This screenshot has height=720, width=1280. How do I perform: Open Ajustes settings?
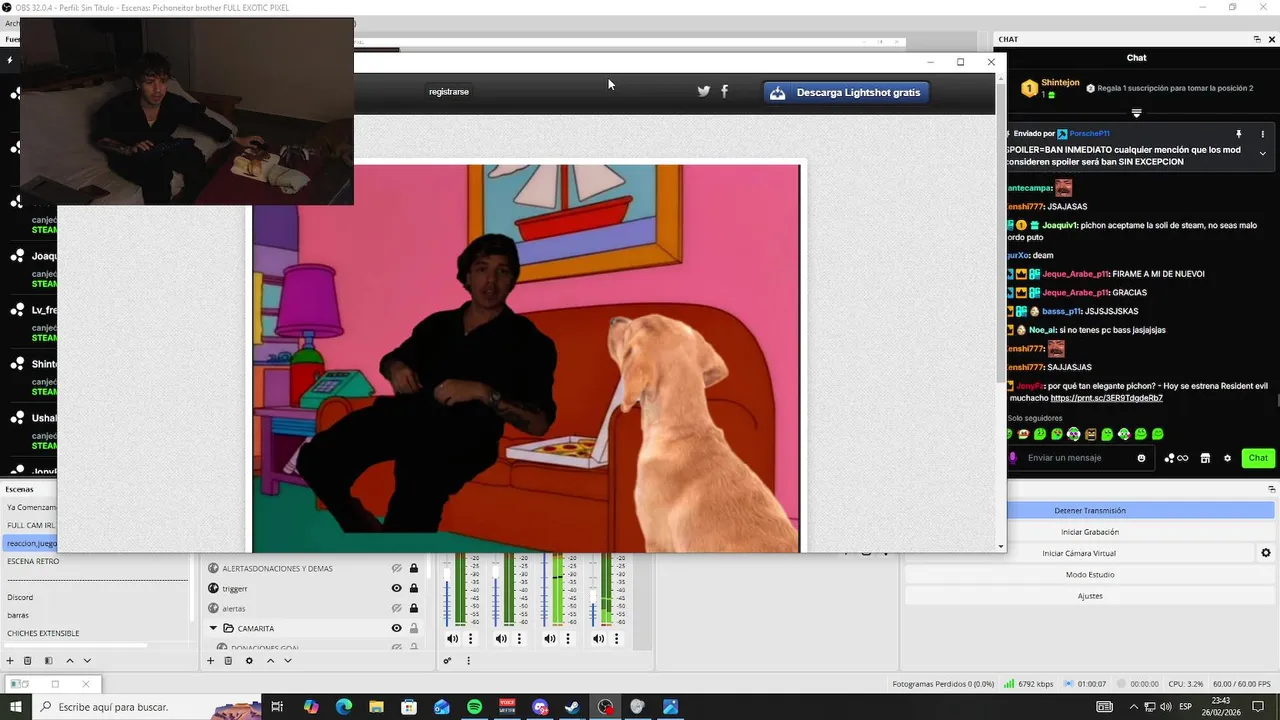(x=1090, y=596)
